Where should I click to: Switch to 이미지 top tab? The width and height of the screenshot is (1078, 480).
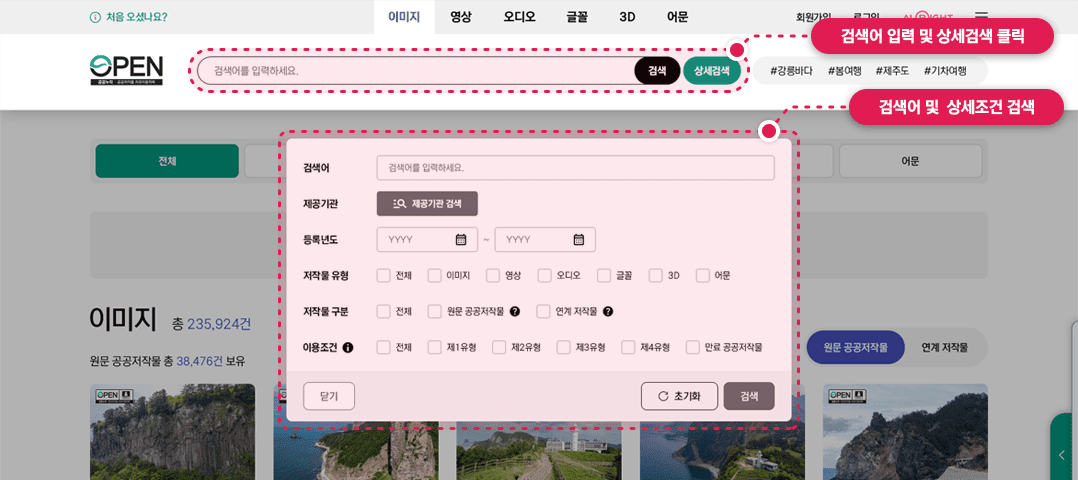[x=404, y=17]
